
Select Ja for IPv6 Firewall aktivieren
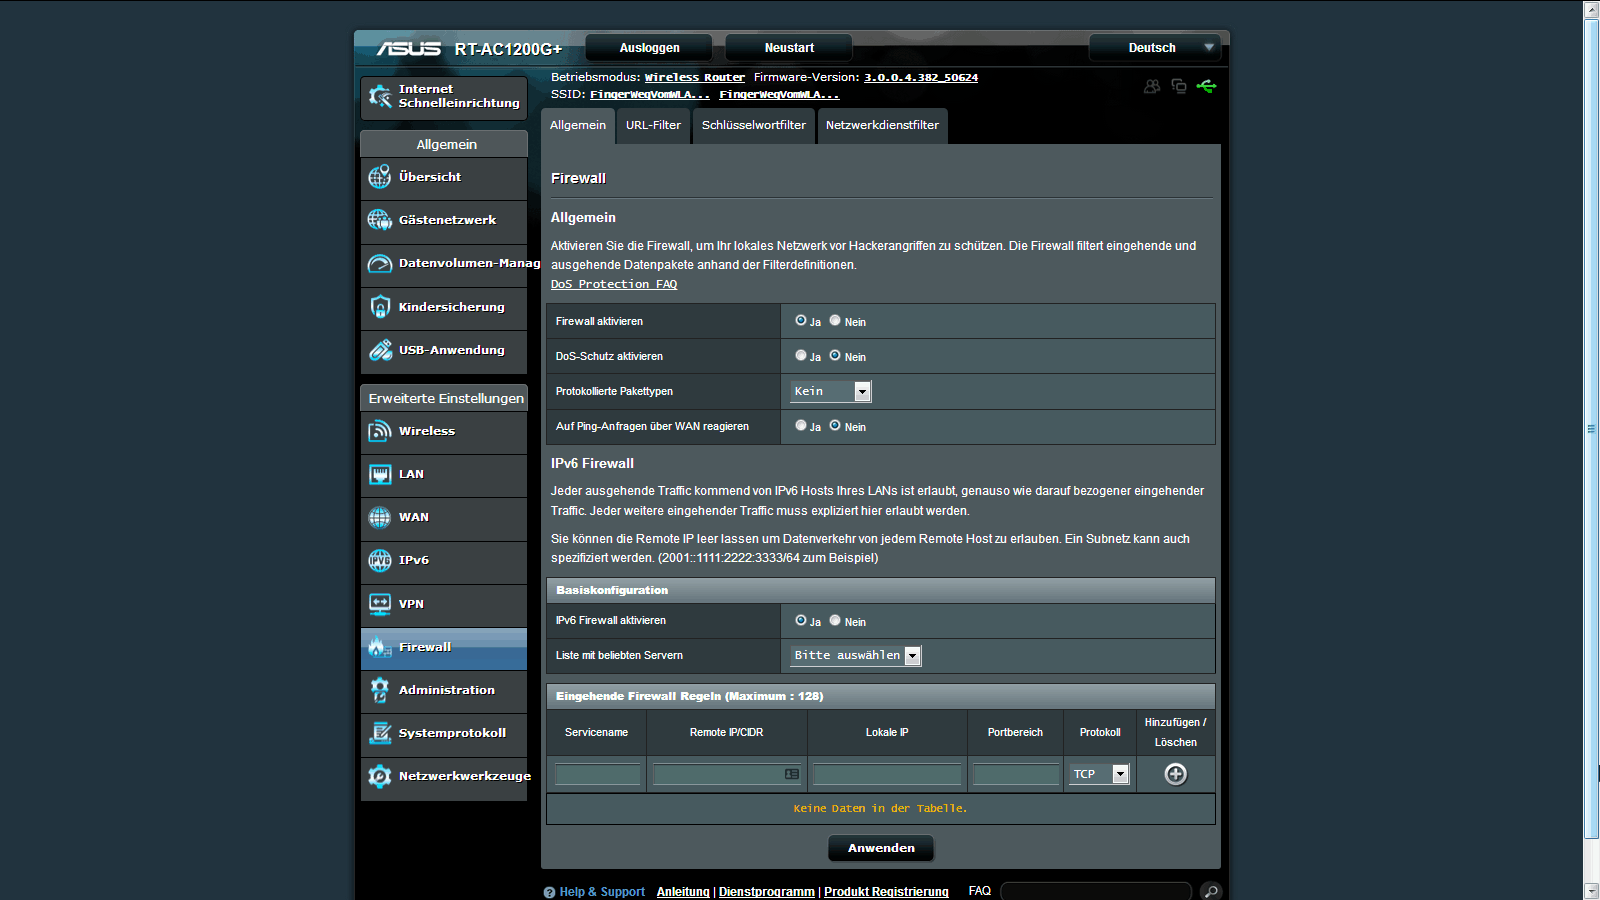[x=801, y=620]
